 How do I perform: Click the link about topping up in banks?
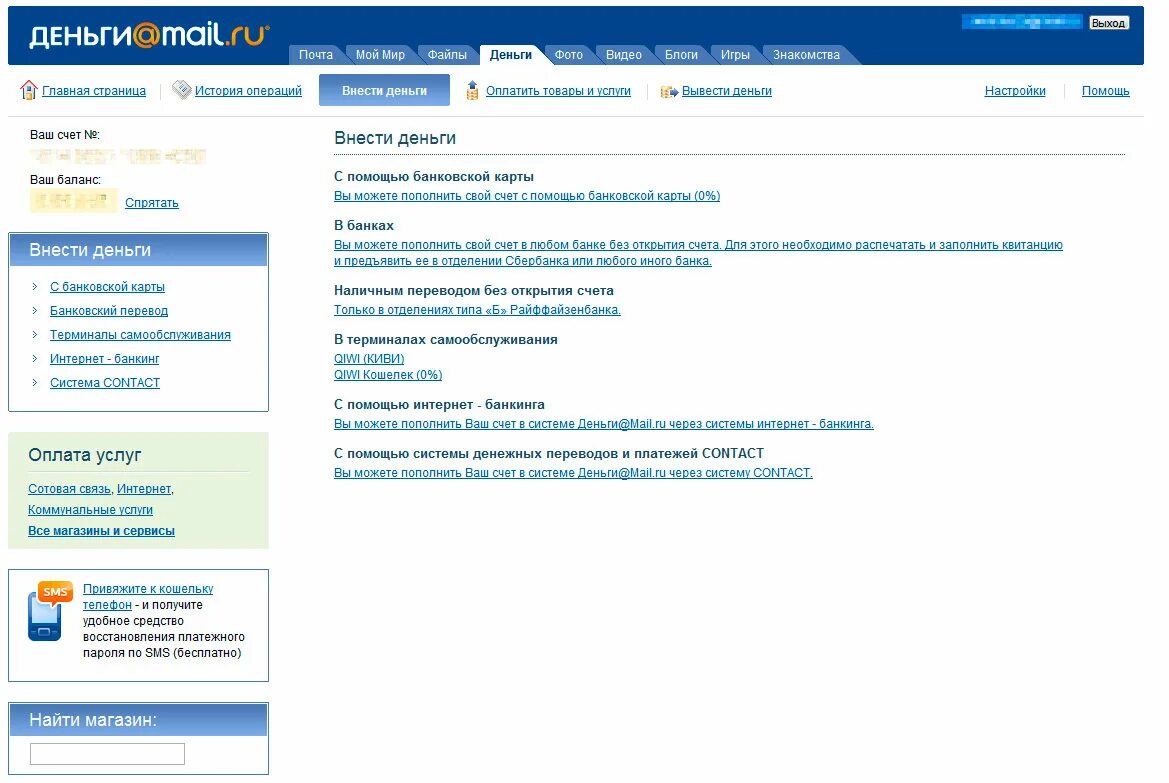[698, 253]
